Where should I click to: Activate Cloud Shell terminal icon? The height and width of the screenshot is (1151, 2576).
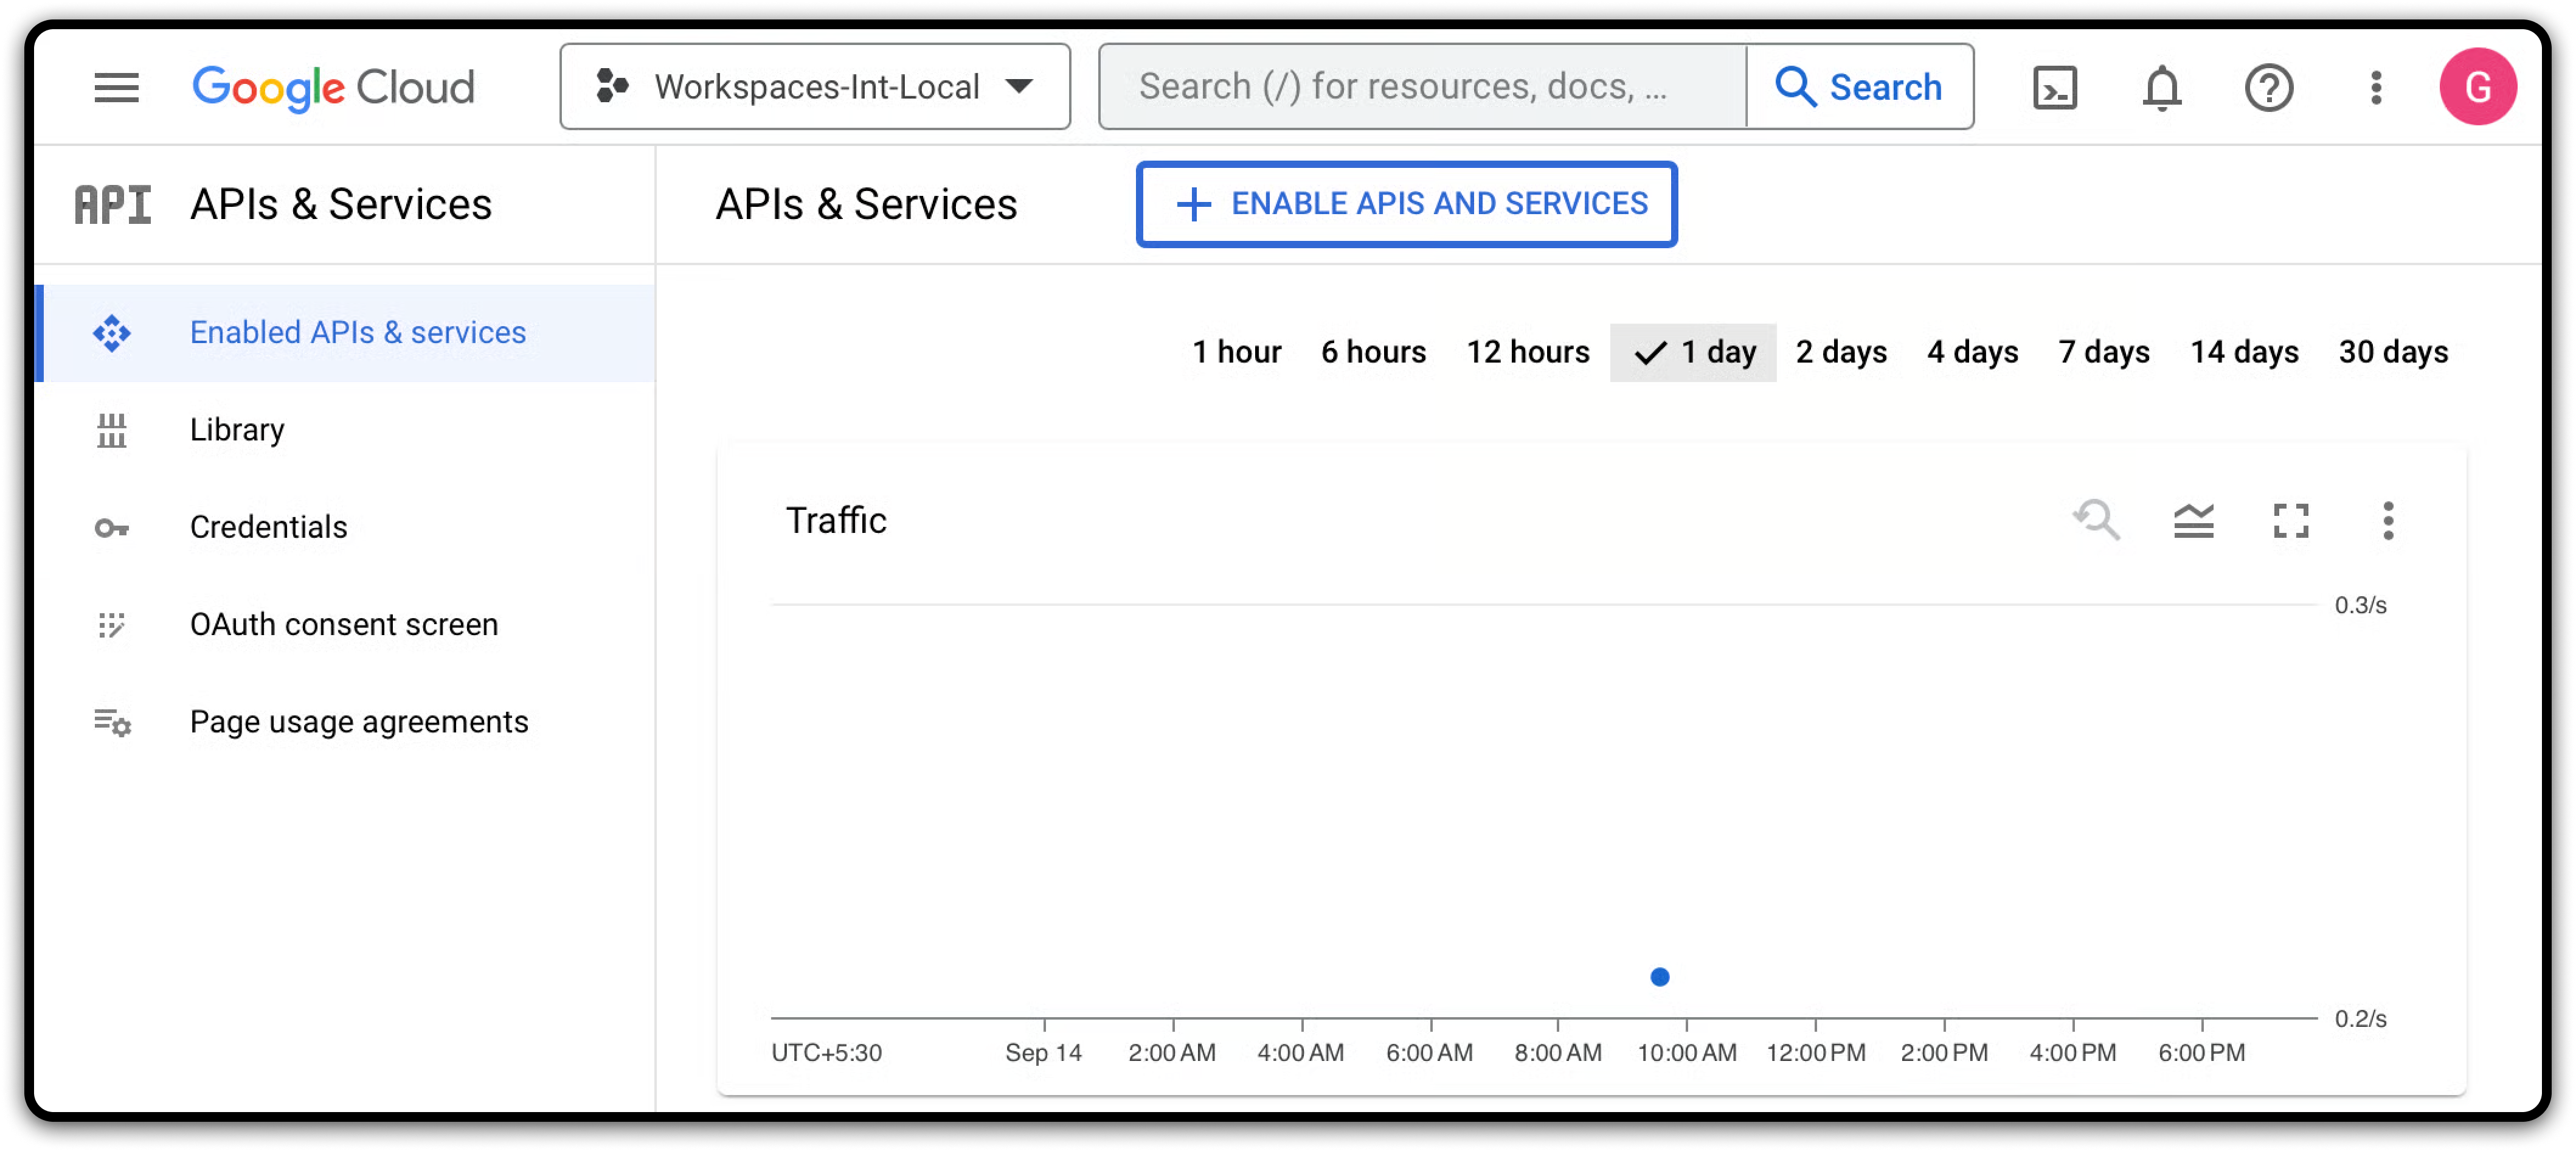[2054, 87]
